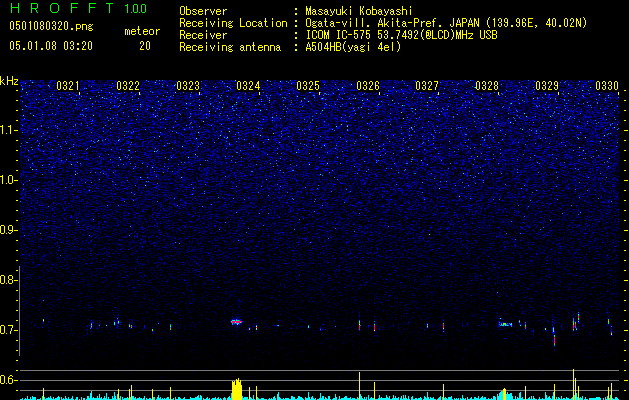Click the kHz axis unit label
This screenshot has width=629, height=400.
coord(9,81)
